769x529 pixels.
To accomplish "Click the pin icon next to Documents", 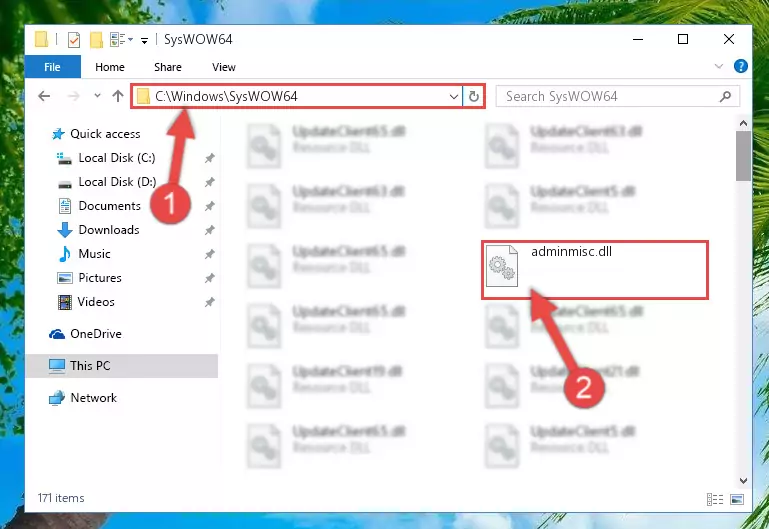I will (209, 206).
